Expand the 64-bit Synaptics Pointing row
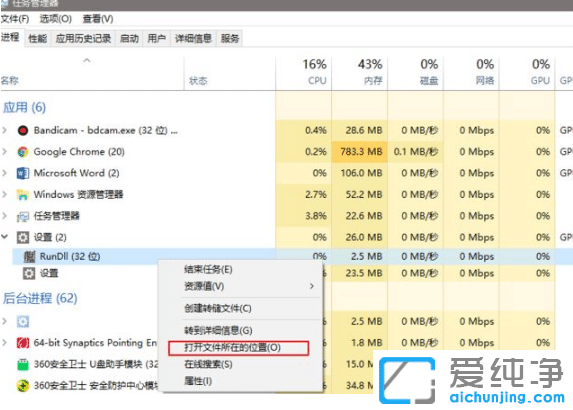The height and width of the screenshot is (410, 573). [x=4, y=342]
